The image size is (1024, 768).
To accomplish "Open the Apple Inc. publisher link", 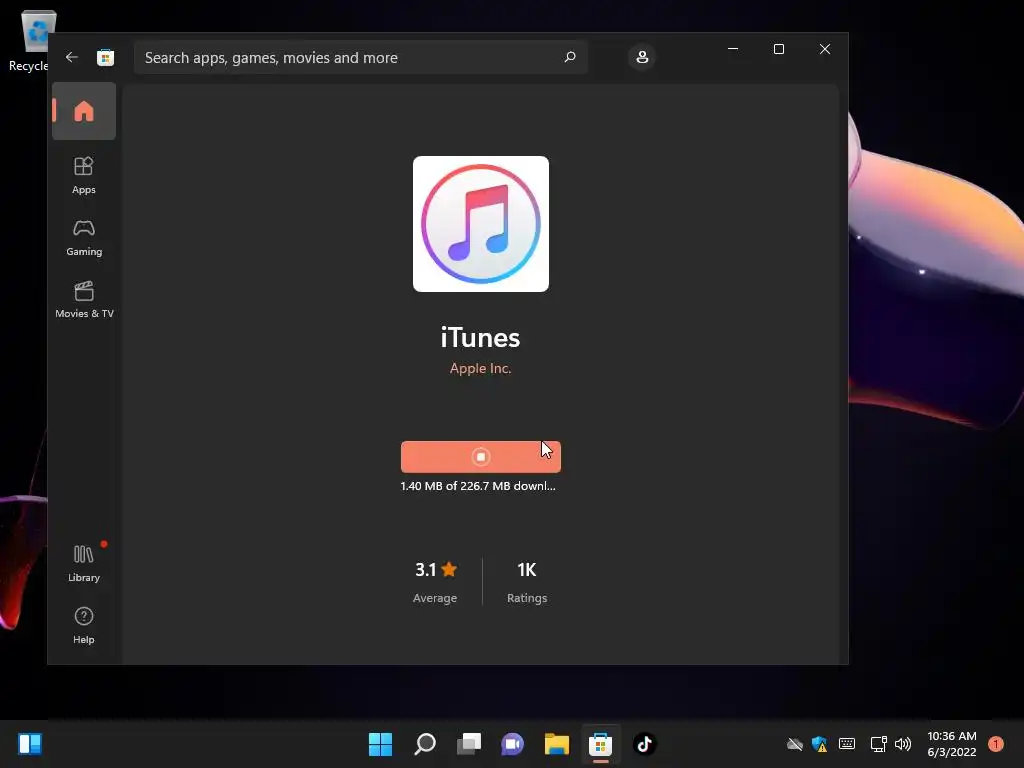I will click(481, 368).
